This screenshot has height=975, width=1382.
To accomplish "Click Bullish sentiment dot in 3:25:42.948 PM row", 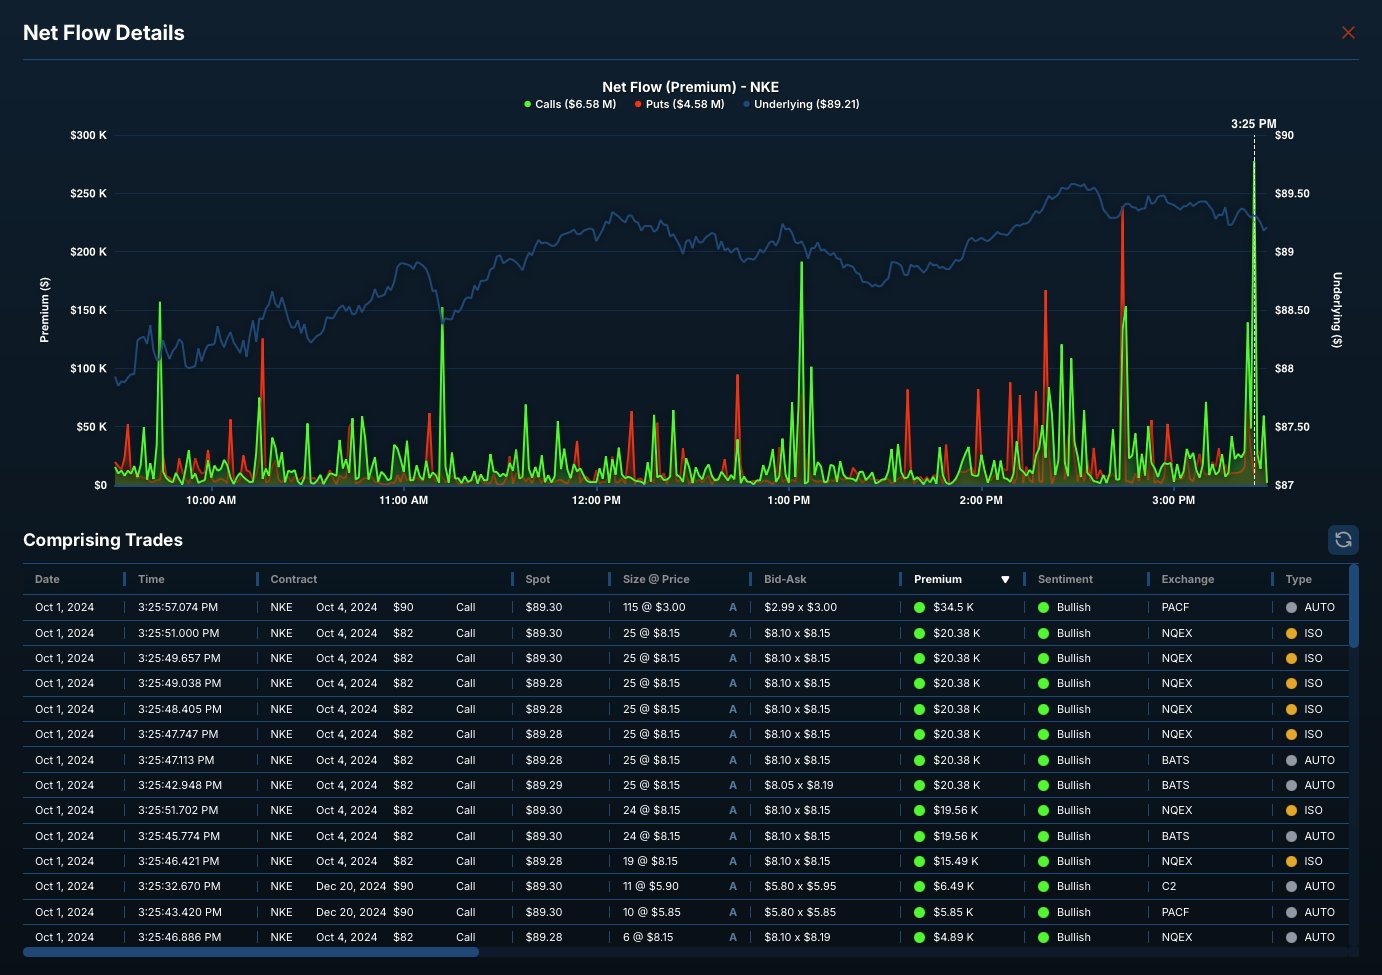I will pos(1043,785).
